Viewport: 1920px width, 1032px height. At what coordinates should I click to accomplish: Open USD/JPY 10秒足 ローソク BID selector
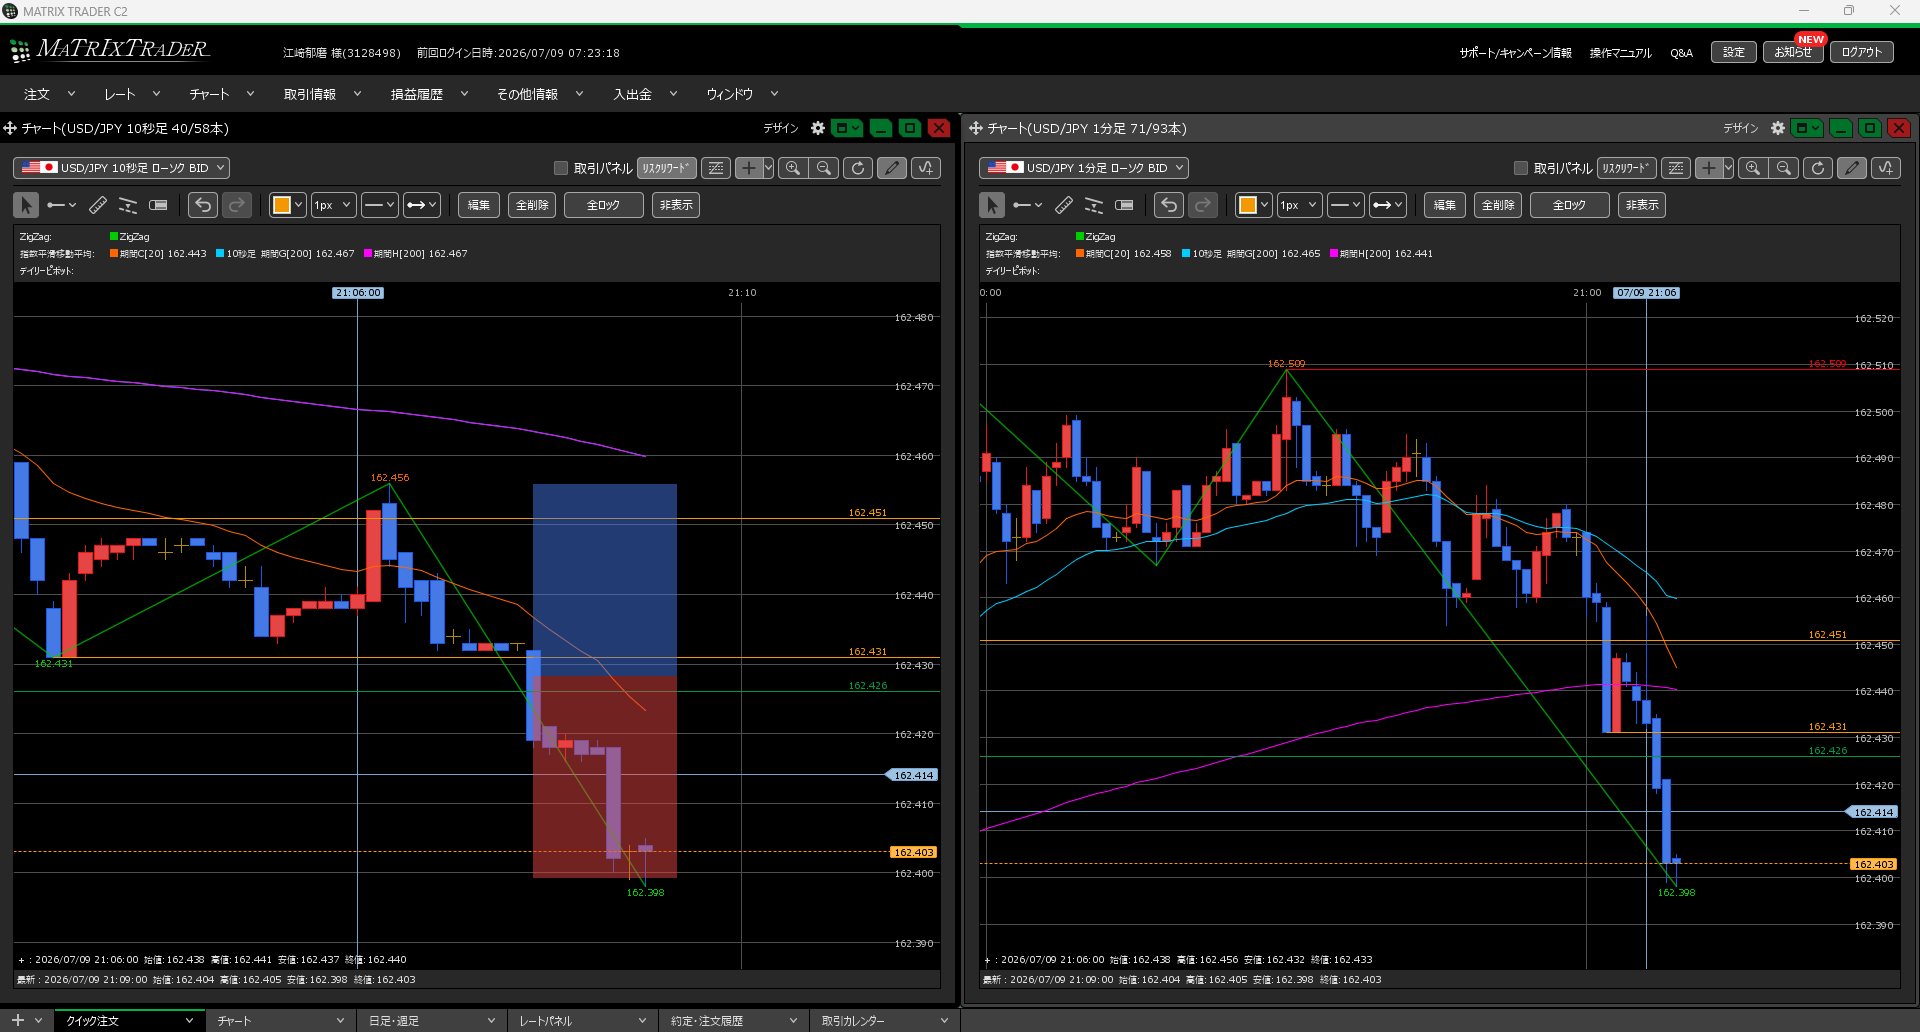[x=121, y=168]
